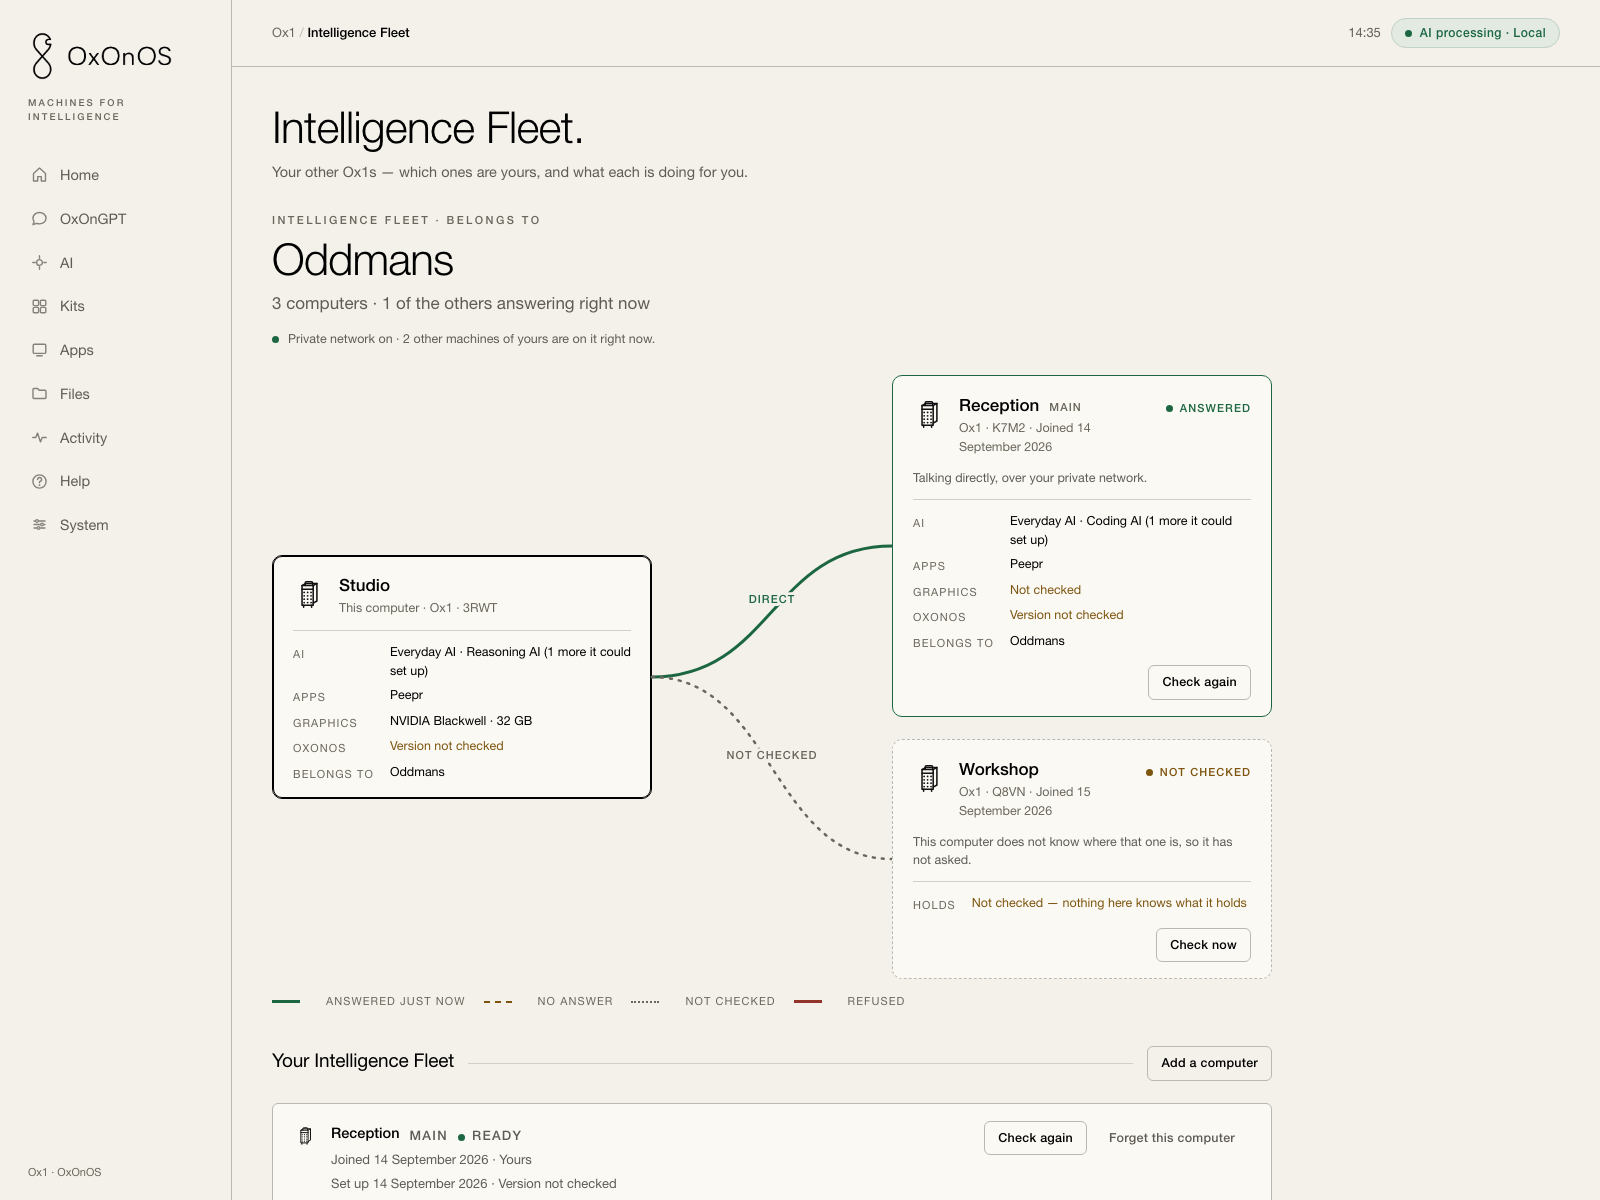
Task: Open the Apps monitor icon
Action: (x=40, y=350)
